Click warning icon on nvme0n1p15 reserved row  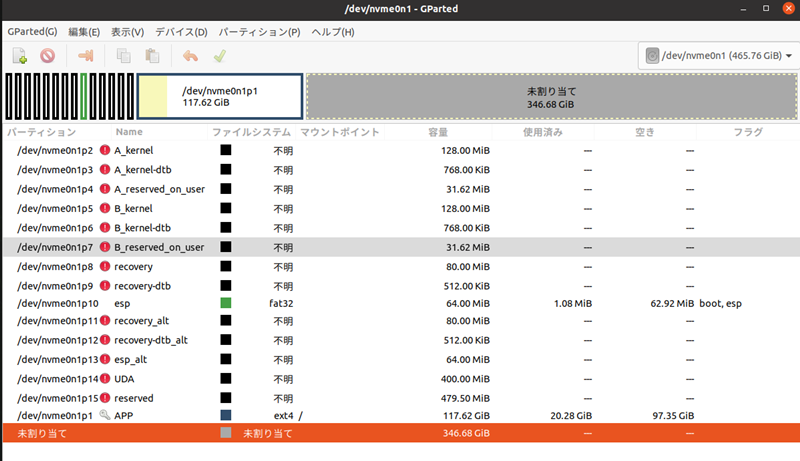[x=105, y=398]
